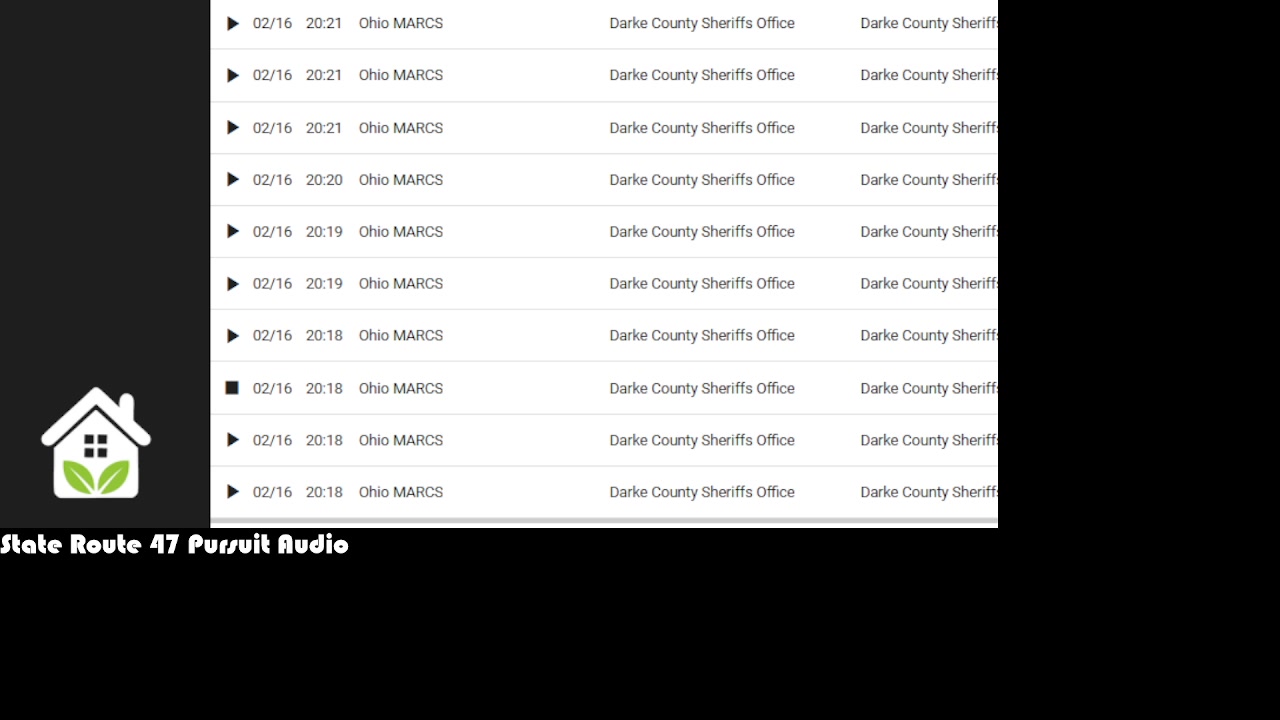Play the second 20:21 recording in the list

pyautogui.click(x=233, y=75)
